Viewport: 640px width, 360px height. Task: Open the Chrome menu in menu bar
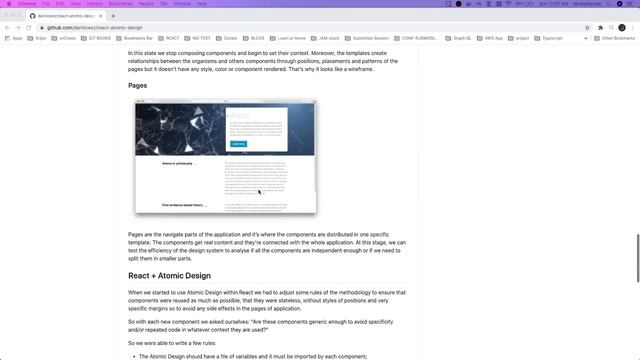pos(27,4)
